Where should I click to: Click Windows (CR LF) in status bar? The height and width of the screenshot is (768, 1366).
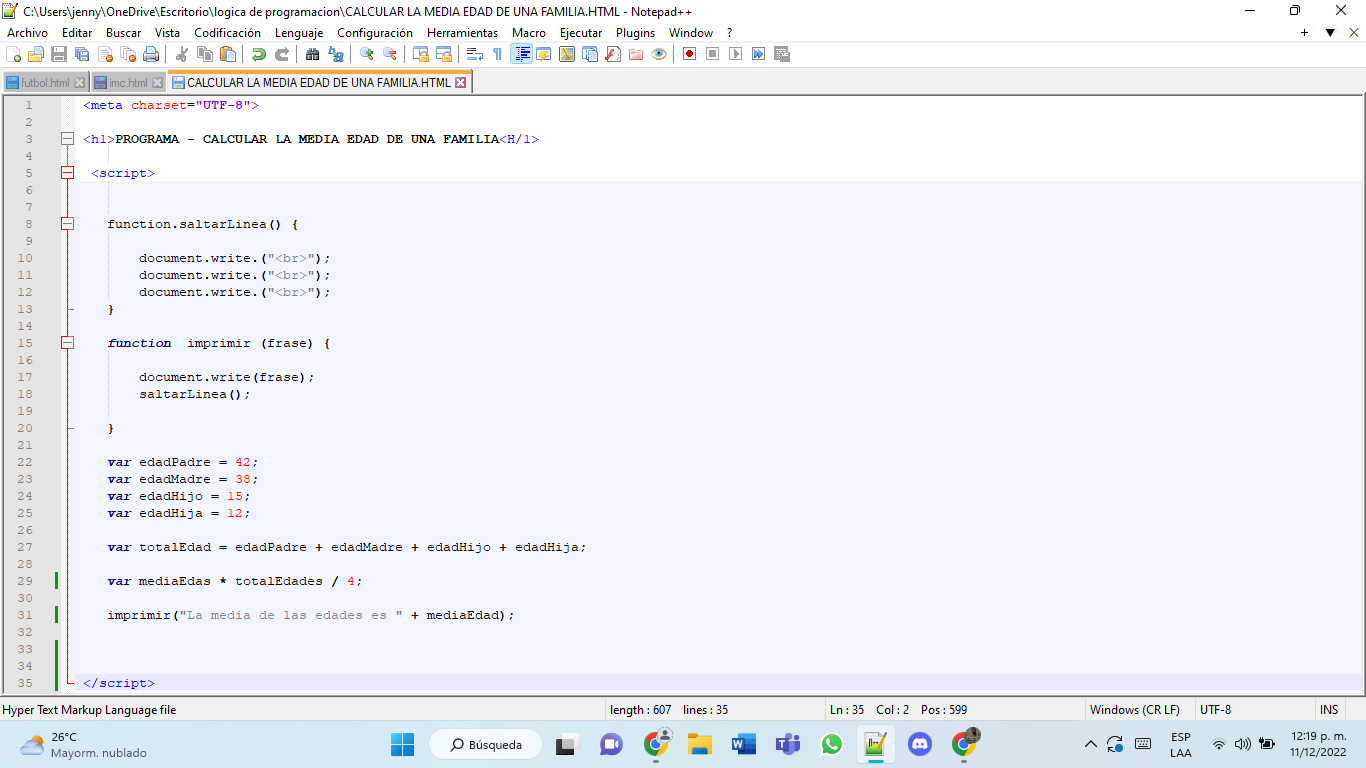(x=1134, y=710)
